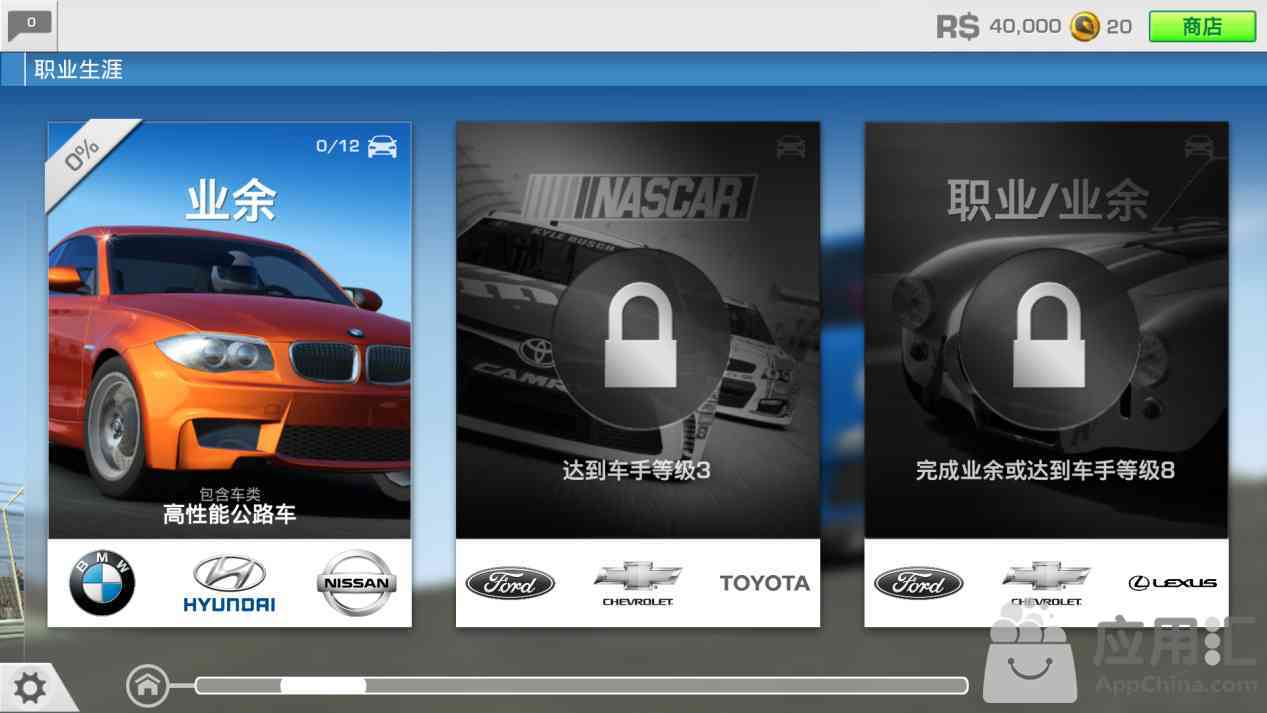Click the Ford logo in NASCAR card
The width and height of the screenshot is (1267, 713).
pyautogui.click(x=510, y=583)
